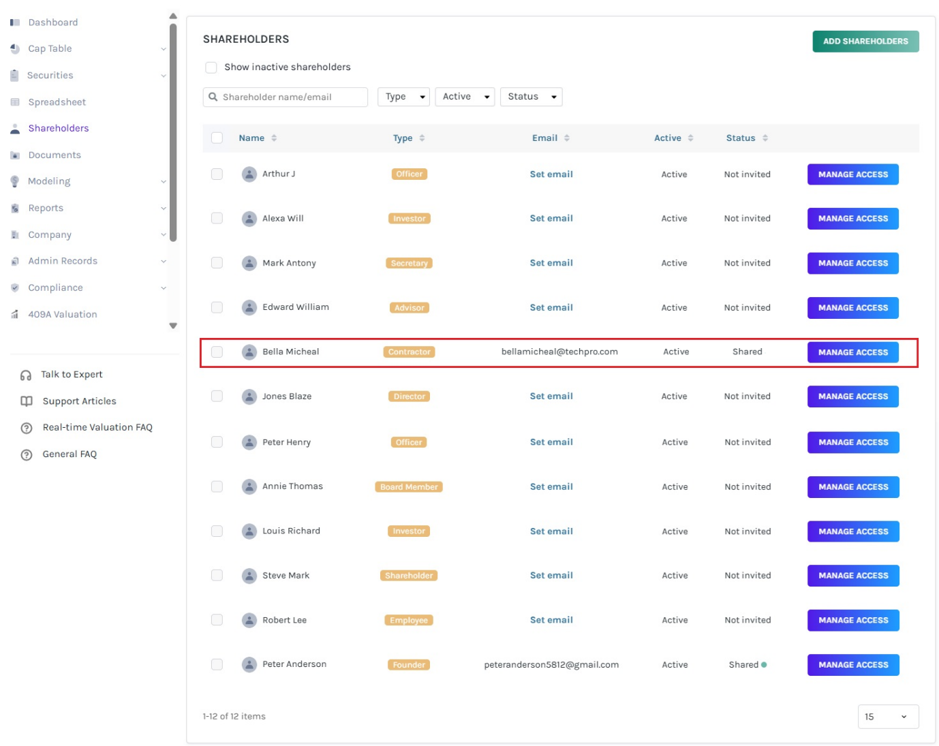939x746 pixels.
Task: Click the sidebar scroll down arrow
Action: coord(173,326)
